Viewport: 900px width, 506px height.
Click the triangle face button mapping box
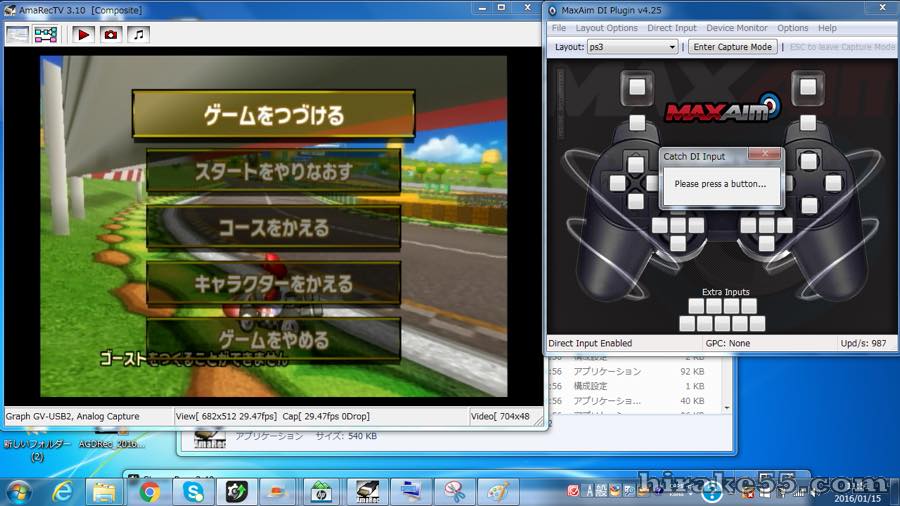click(x=809, y=161)
